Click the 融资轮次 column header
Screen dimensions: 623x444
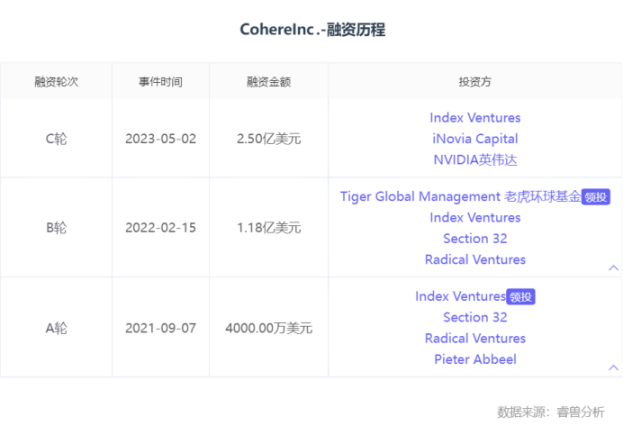coord(56,82)
